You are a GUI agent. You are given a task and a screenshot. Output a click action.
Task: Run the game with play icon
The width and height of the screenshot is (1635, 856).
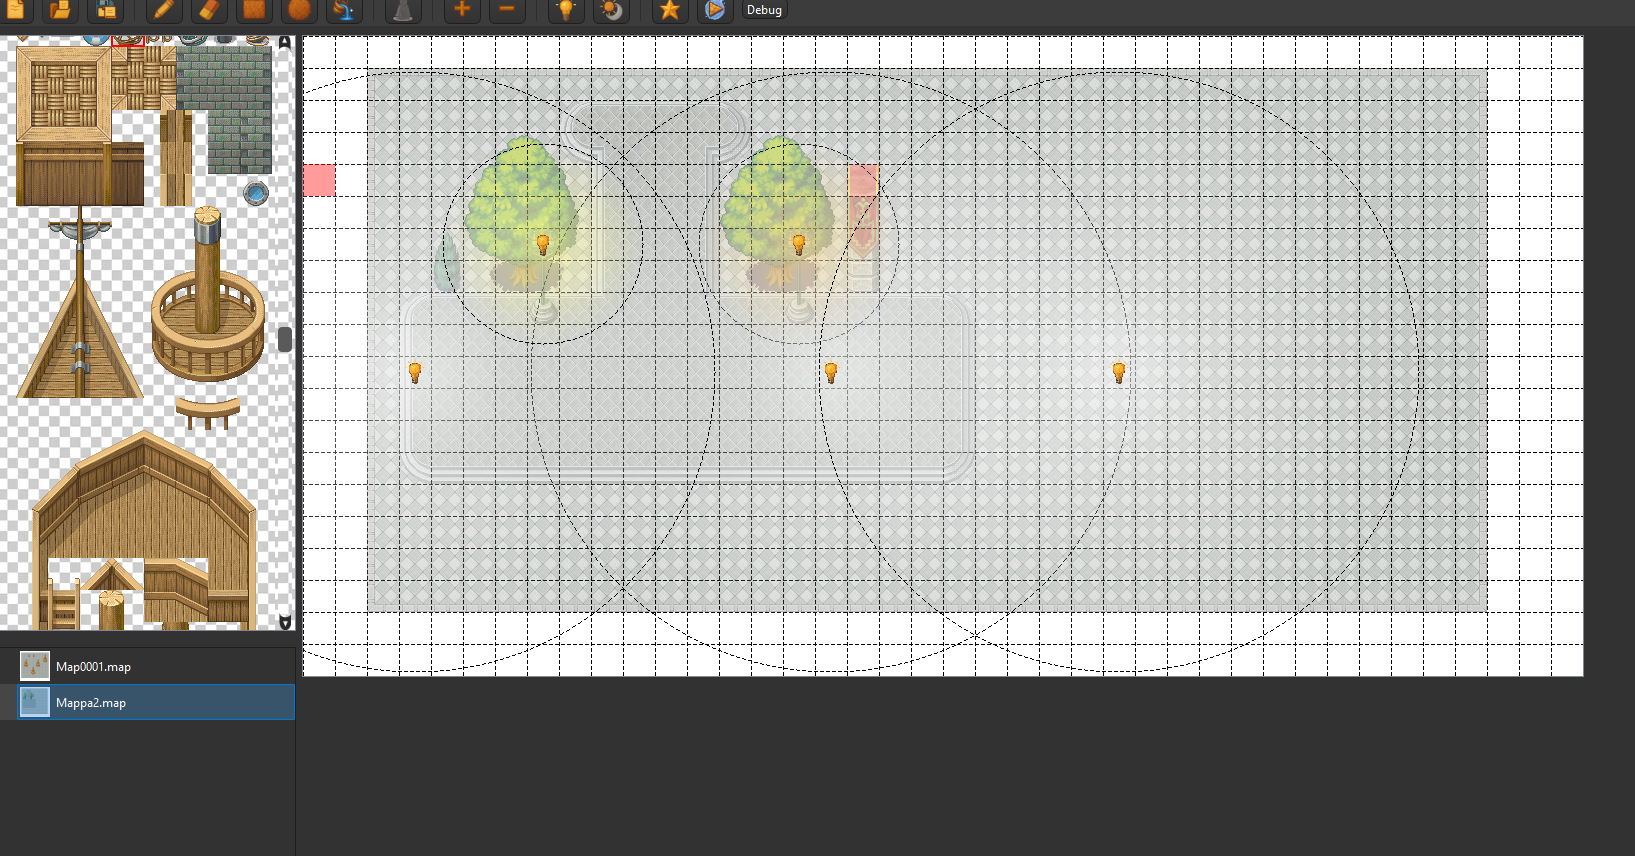point(714,10)
